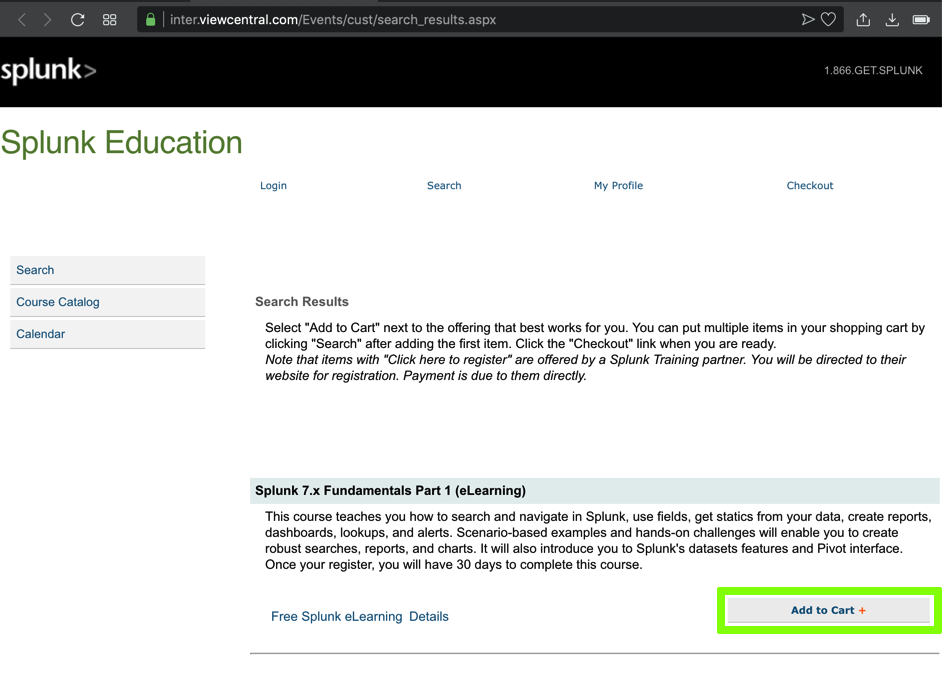
Task: Open Calendar from the sidebar
Action: [41, 334]
